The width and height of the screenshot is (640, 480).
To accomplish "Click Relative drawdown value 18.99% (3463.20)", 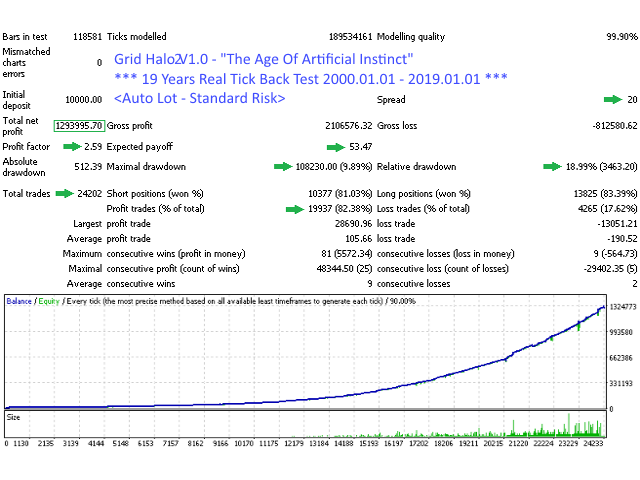I will click(601, 167).
